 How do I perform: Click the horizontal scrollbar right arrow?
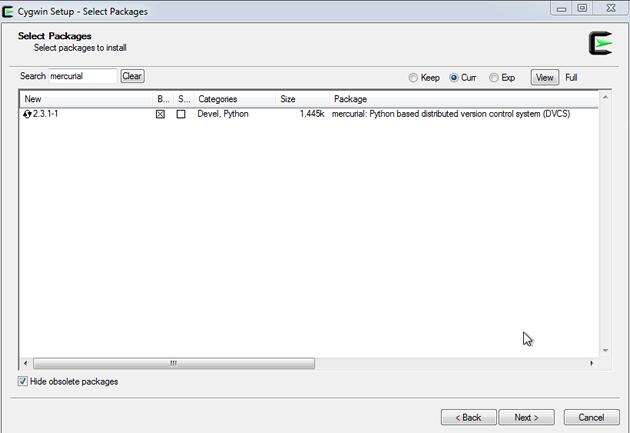591,363
